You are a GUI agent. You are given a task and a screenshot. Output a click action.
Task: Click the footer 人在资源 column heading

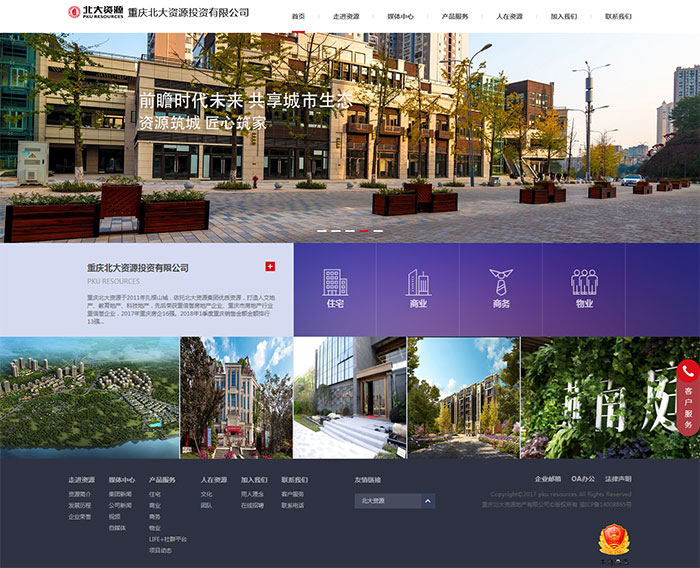[214, 480]
